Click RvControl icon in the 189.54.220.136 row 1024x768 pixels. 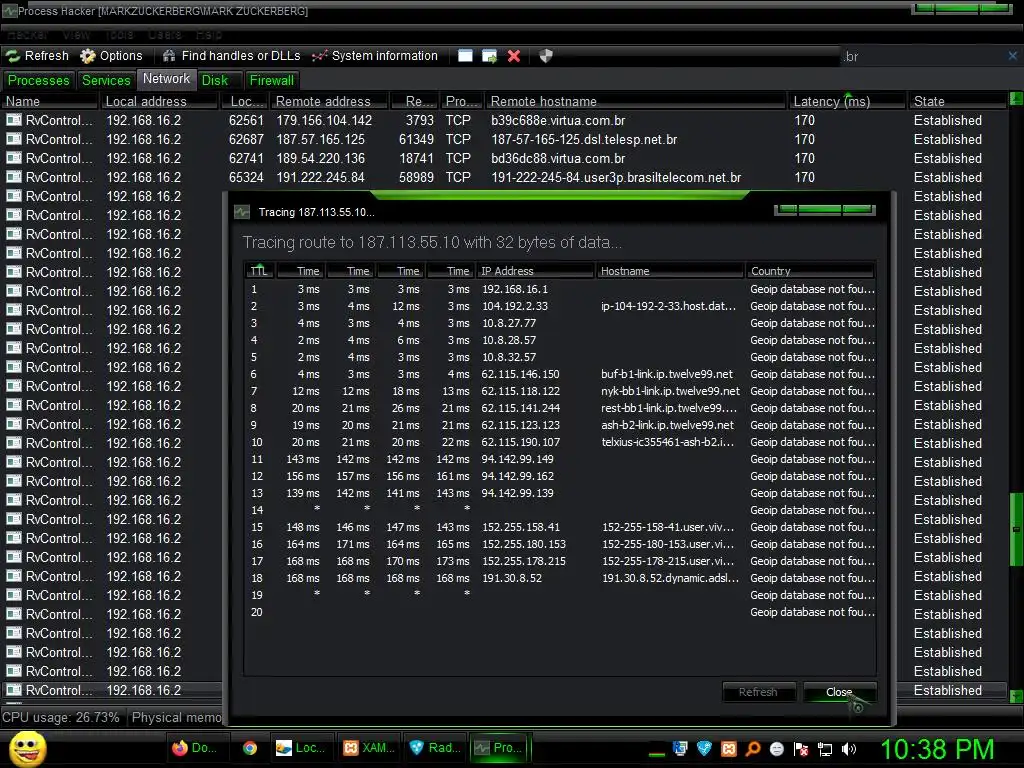click(14, 158)
